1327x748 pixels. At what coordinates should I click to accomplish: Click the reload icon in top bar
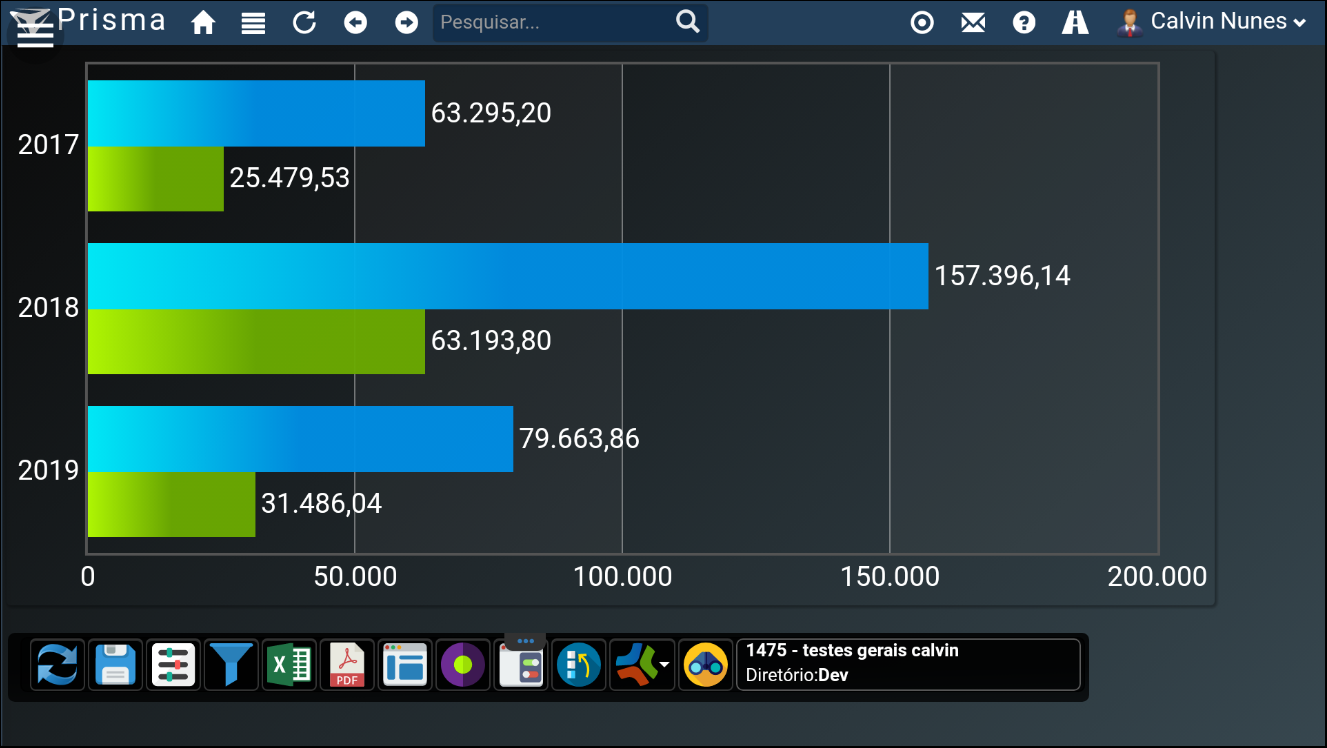click(x=305, y=22)
